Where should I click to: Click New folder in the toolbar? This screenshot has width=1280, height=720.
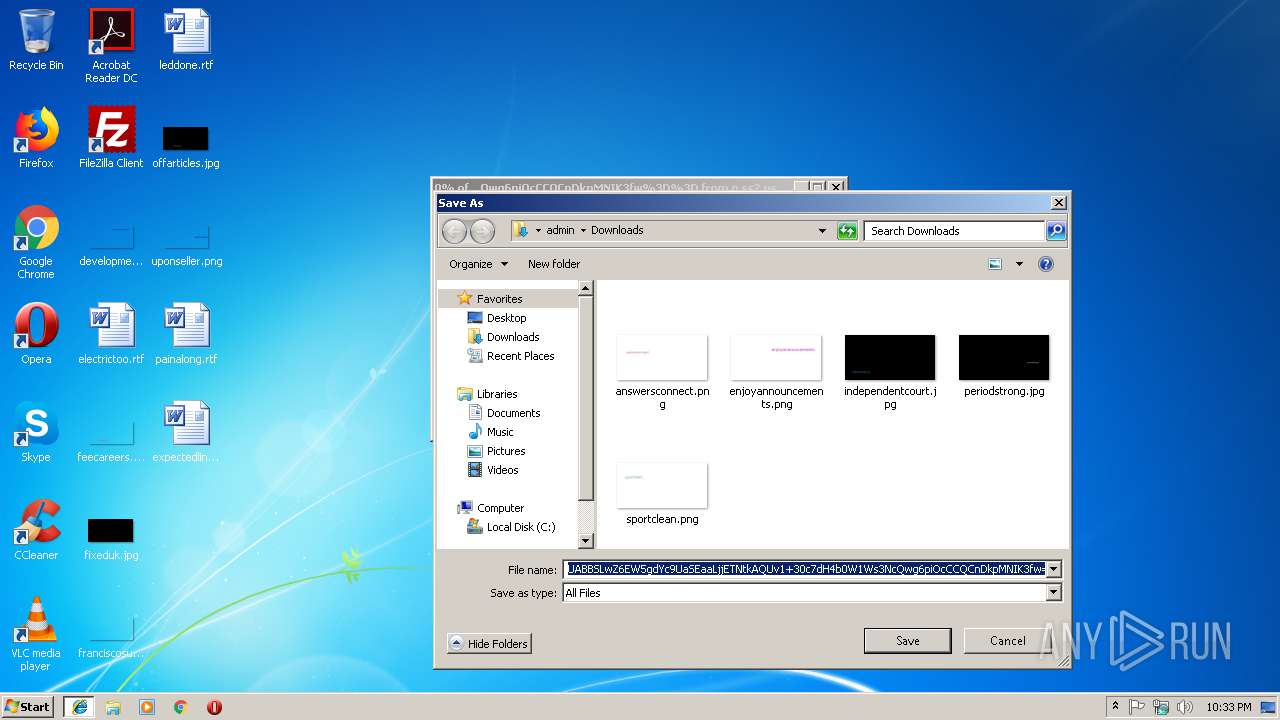(x=554, y=264)
